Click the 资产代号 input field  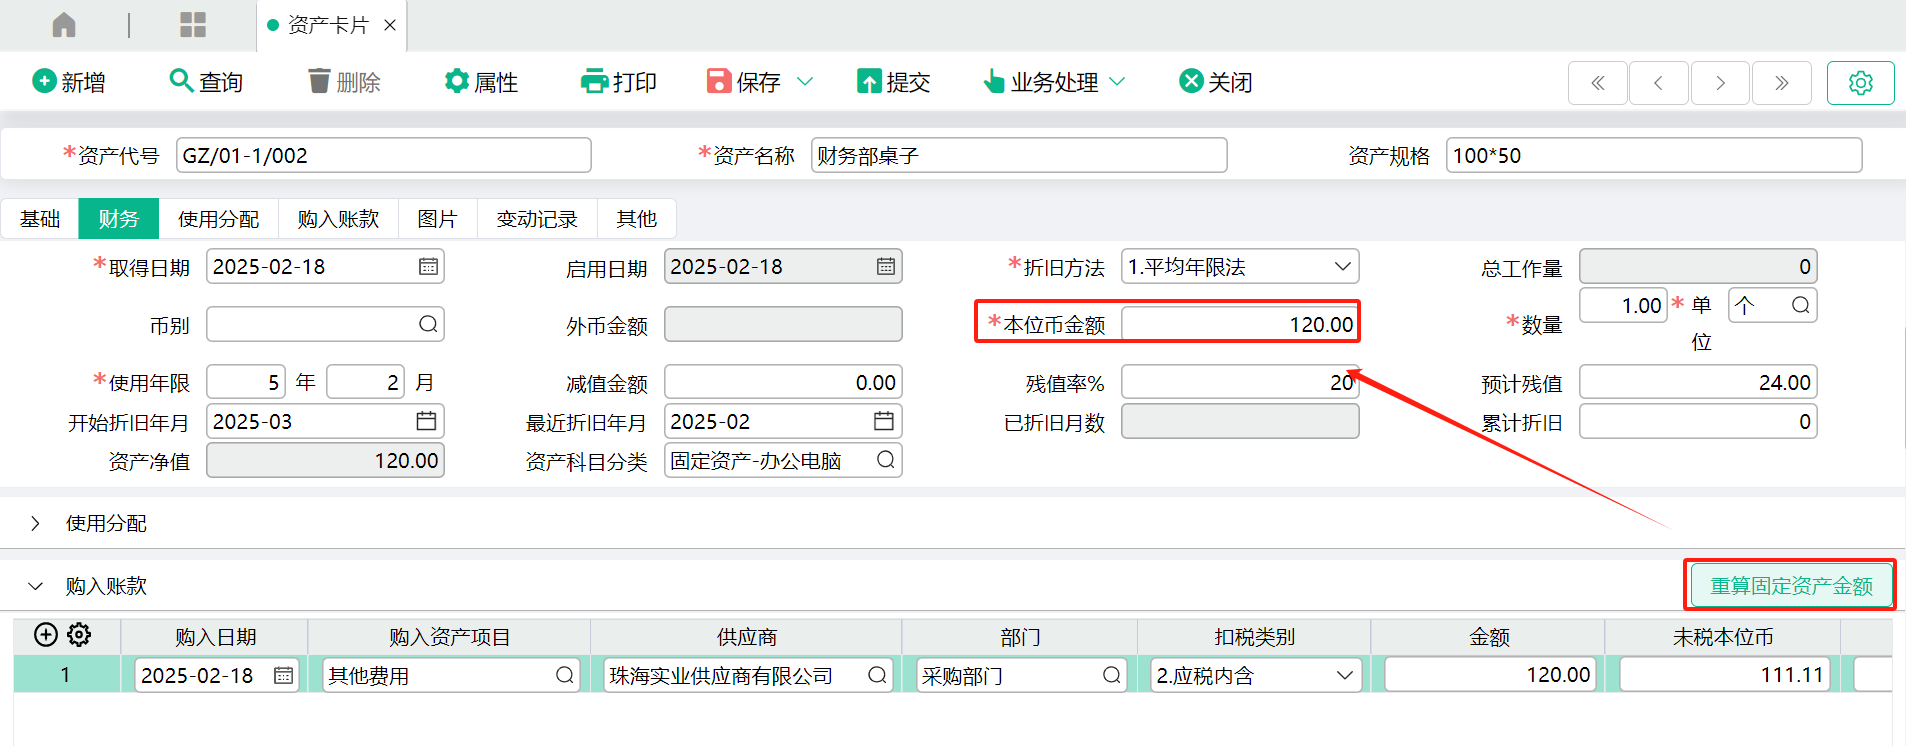point(384,155)
